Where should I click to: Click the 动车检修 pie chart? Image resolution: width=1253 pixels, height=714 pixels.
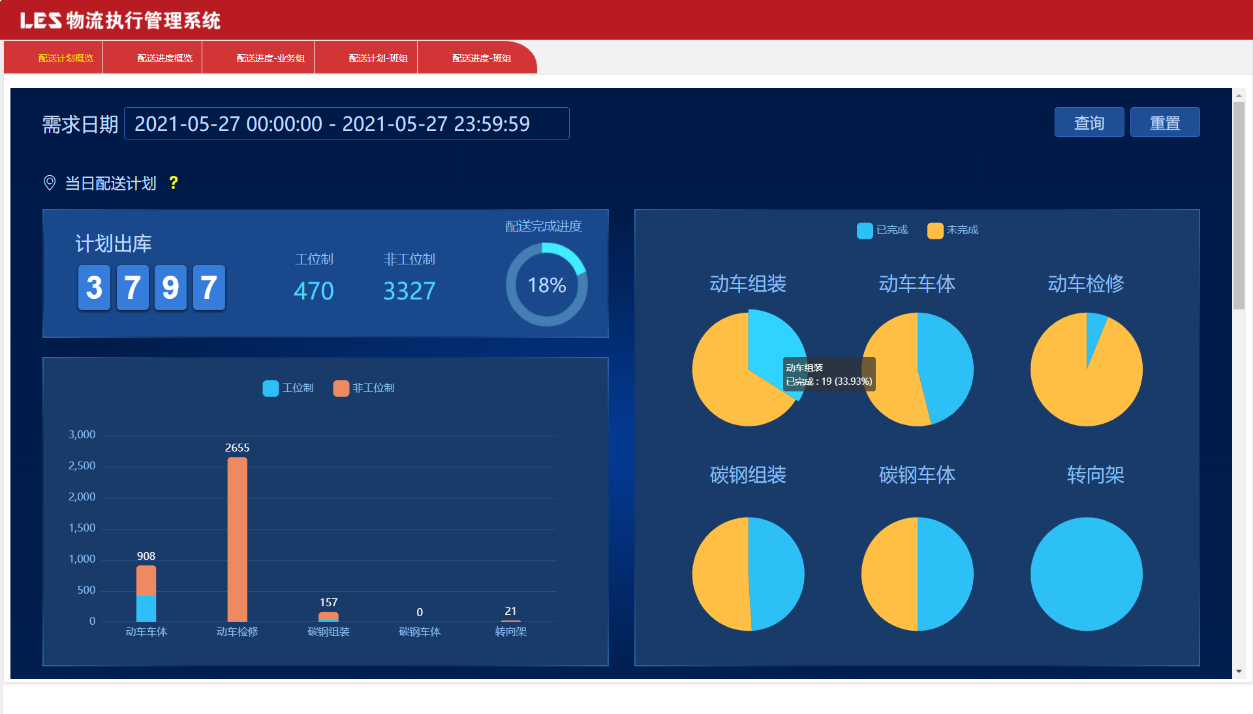point(1086,369)
